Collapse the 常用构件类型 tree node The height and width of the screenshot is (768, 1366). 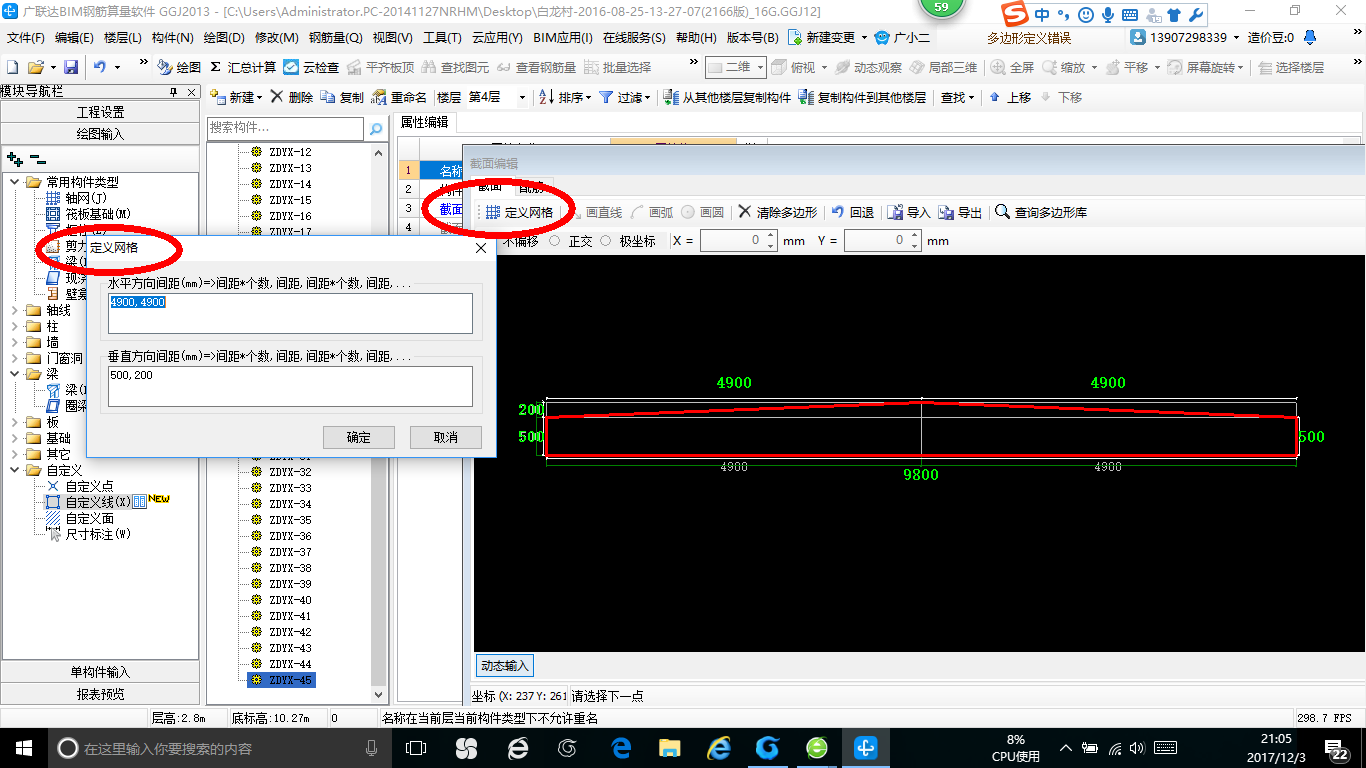coord(15,182)
